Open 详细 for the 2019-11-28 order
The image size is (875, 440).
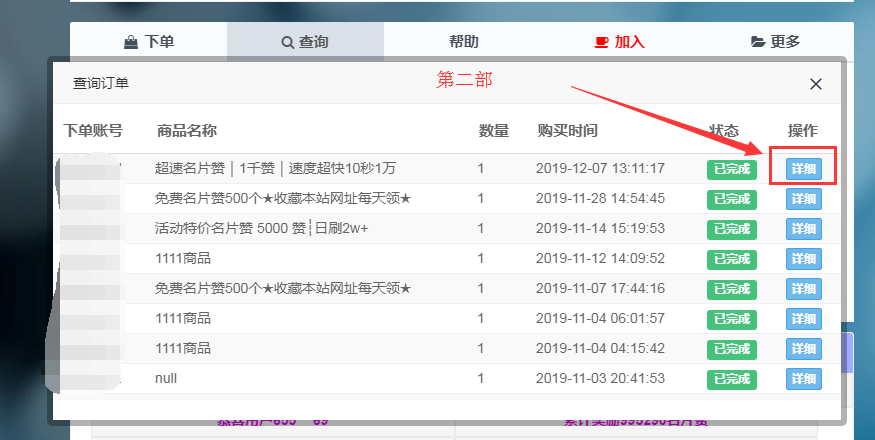point(804,199)
